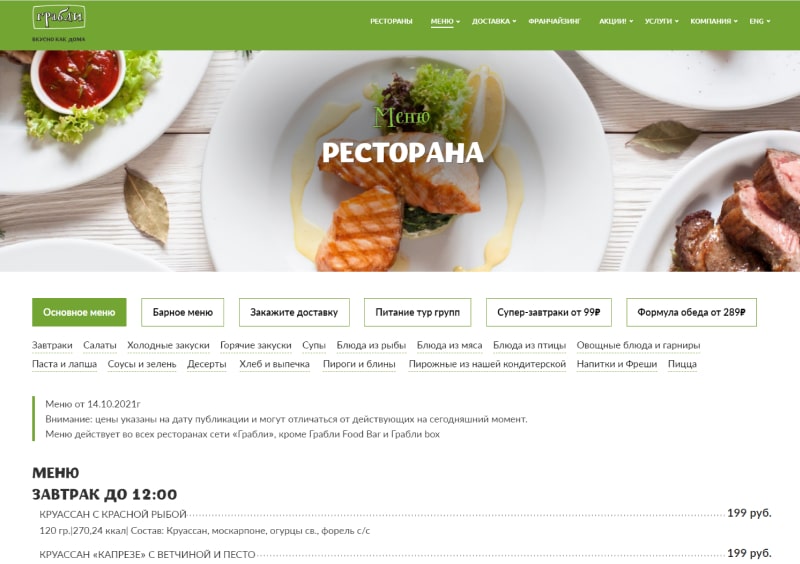Screen dimensions: 800x564
Task: Open Формула обеда от 289₽ offer
Action: tap(691, 312)
